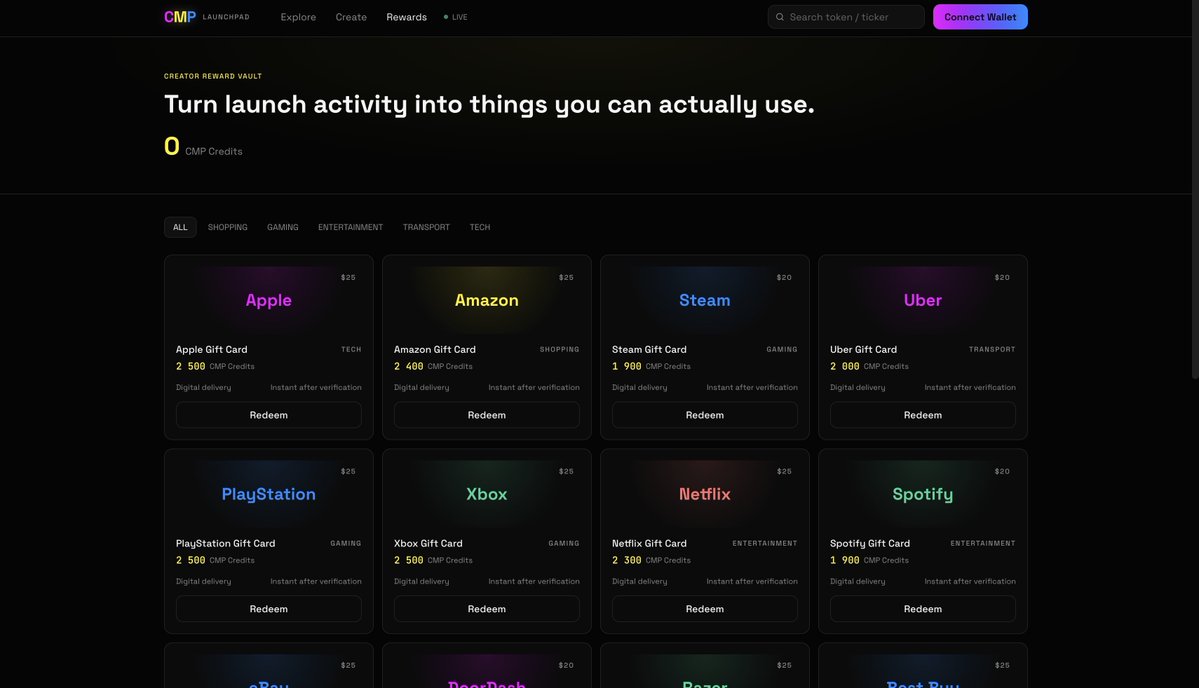The image size is (1199, 688).
Task: Click the 2 300 CMP Credits price
Action: pyautogui.click(x=651, y=560)
